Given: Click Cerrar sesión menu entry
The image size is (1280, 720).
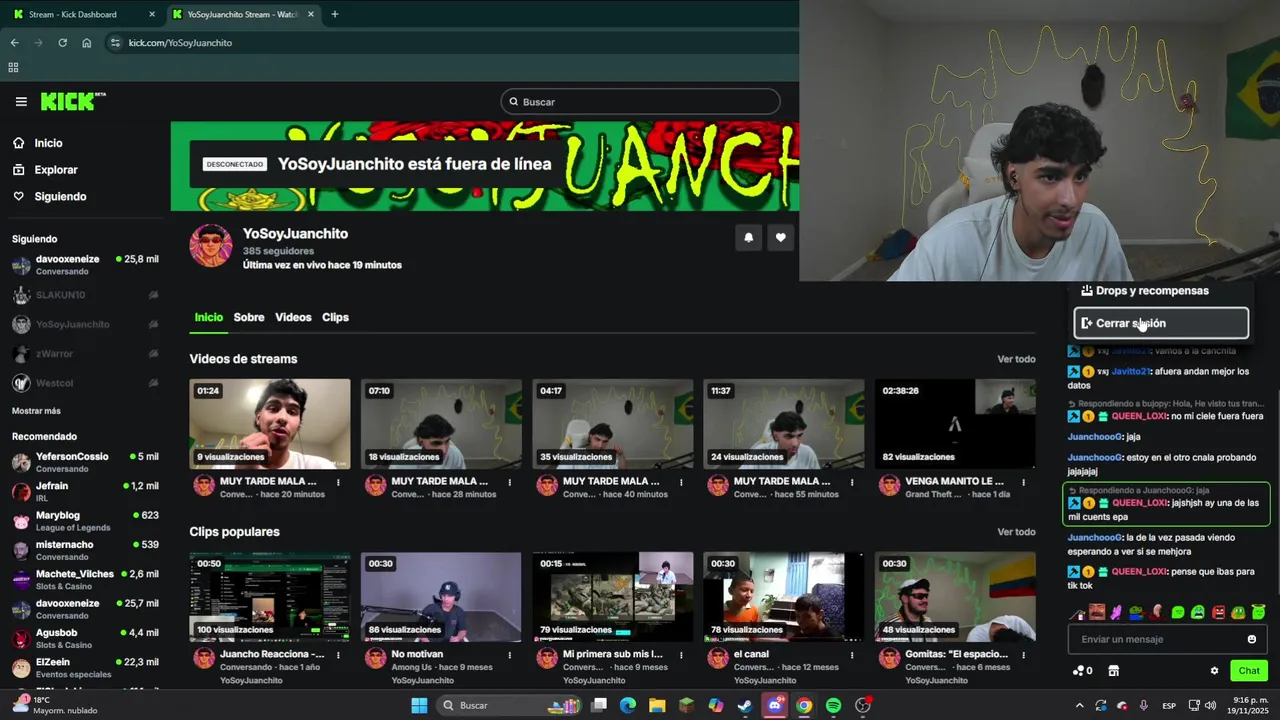Looking at the screenshot, I should coord(1161,323).
